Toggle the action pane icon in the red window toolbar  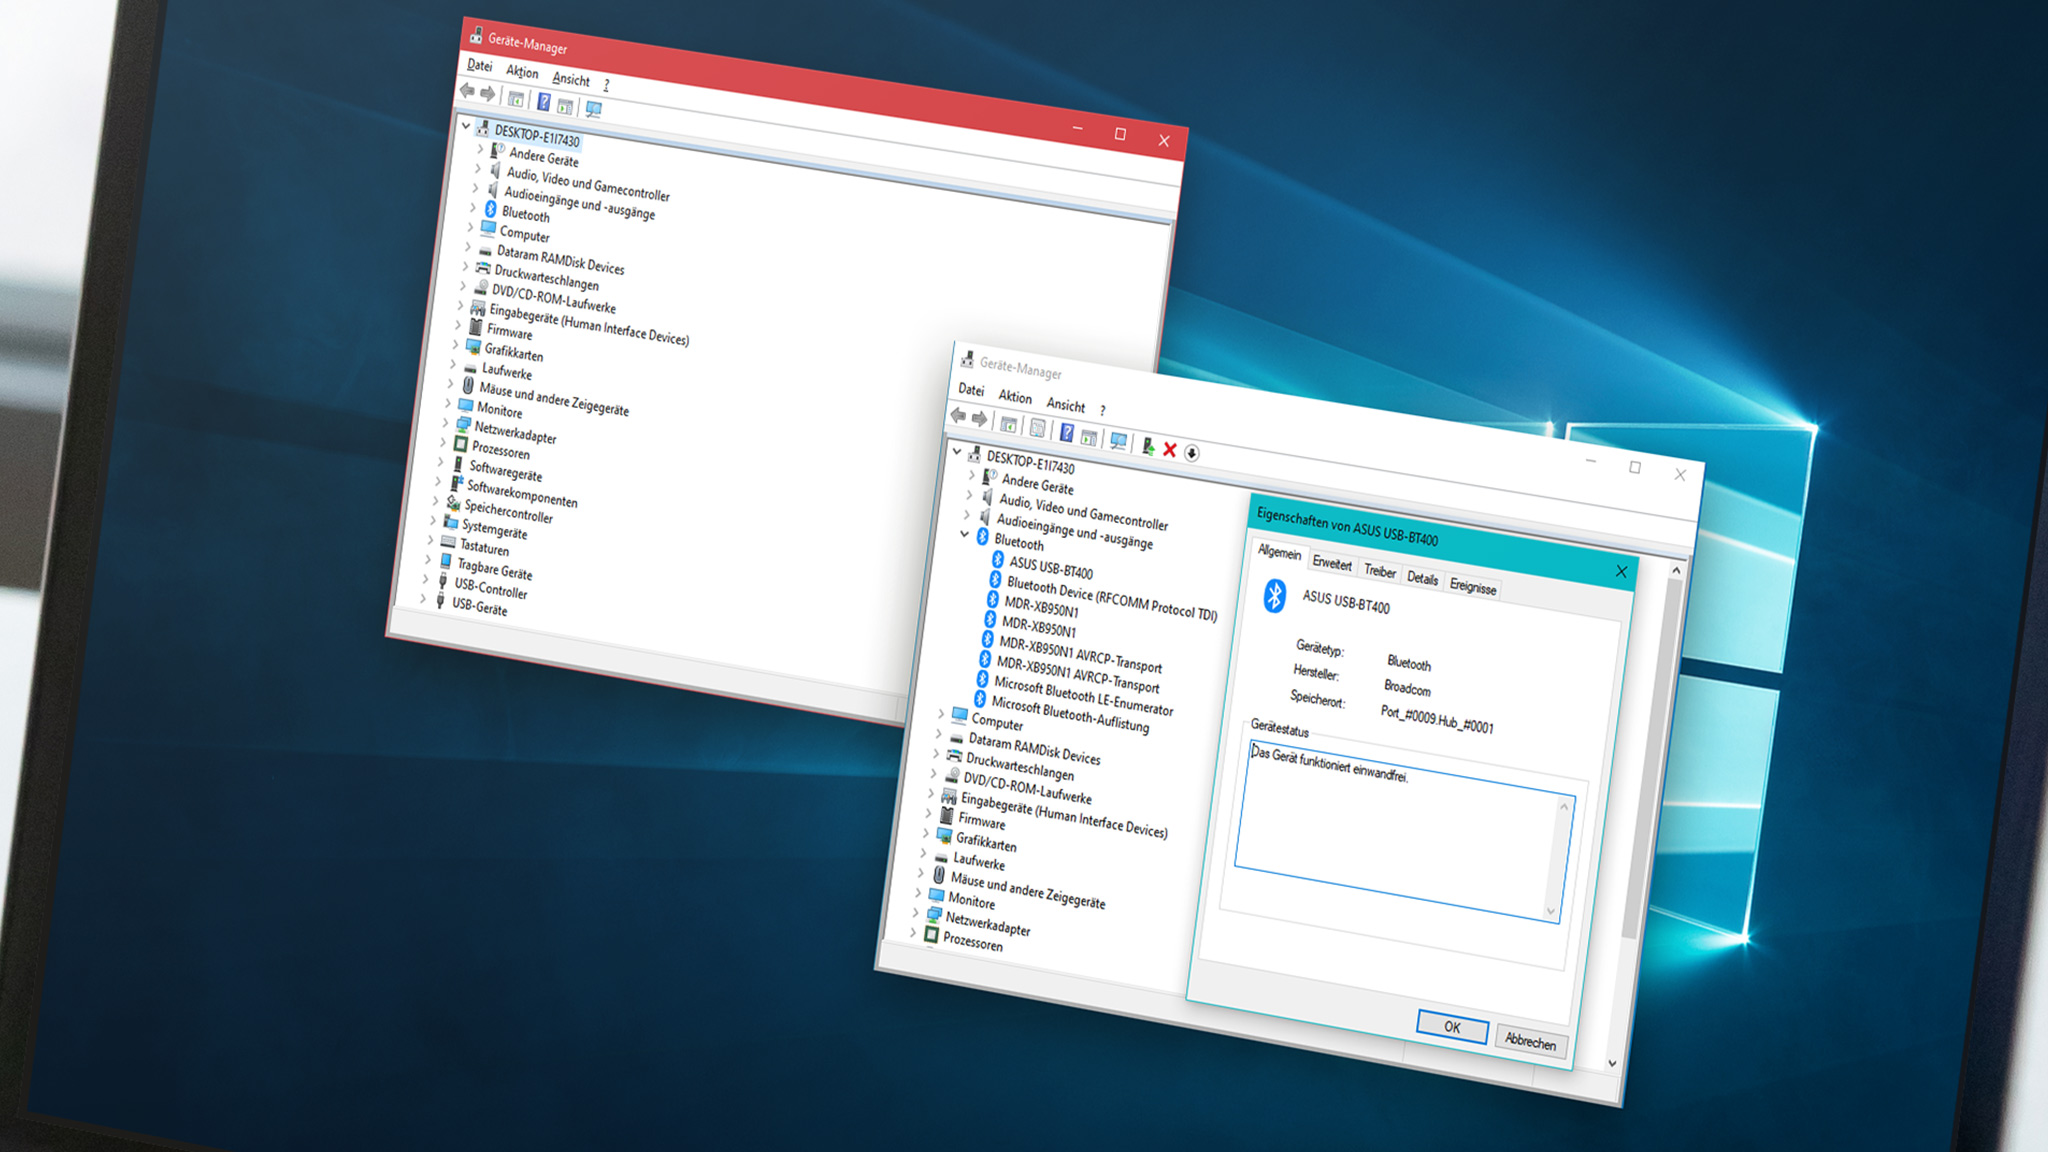pos(565,106)
